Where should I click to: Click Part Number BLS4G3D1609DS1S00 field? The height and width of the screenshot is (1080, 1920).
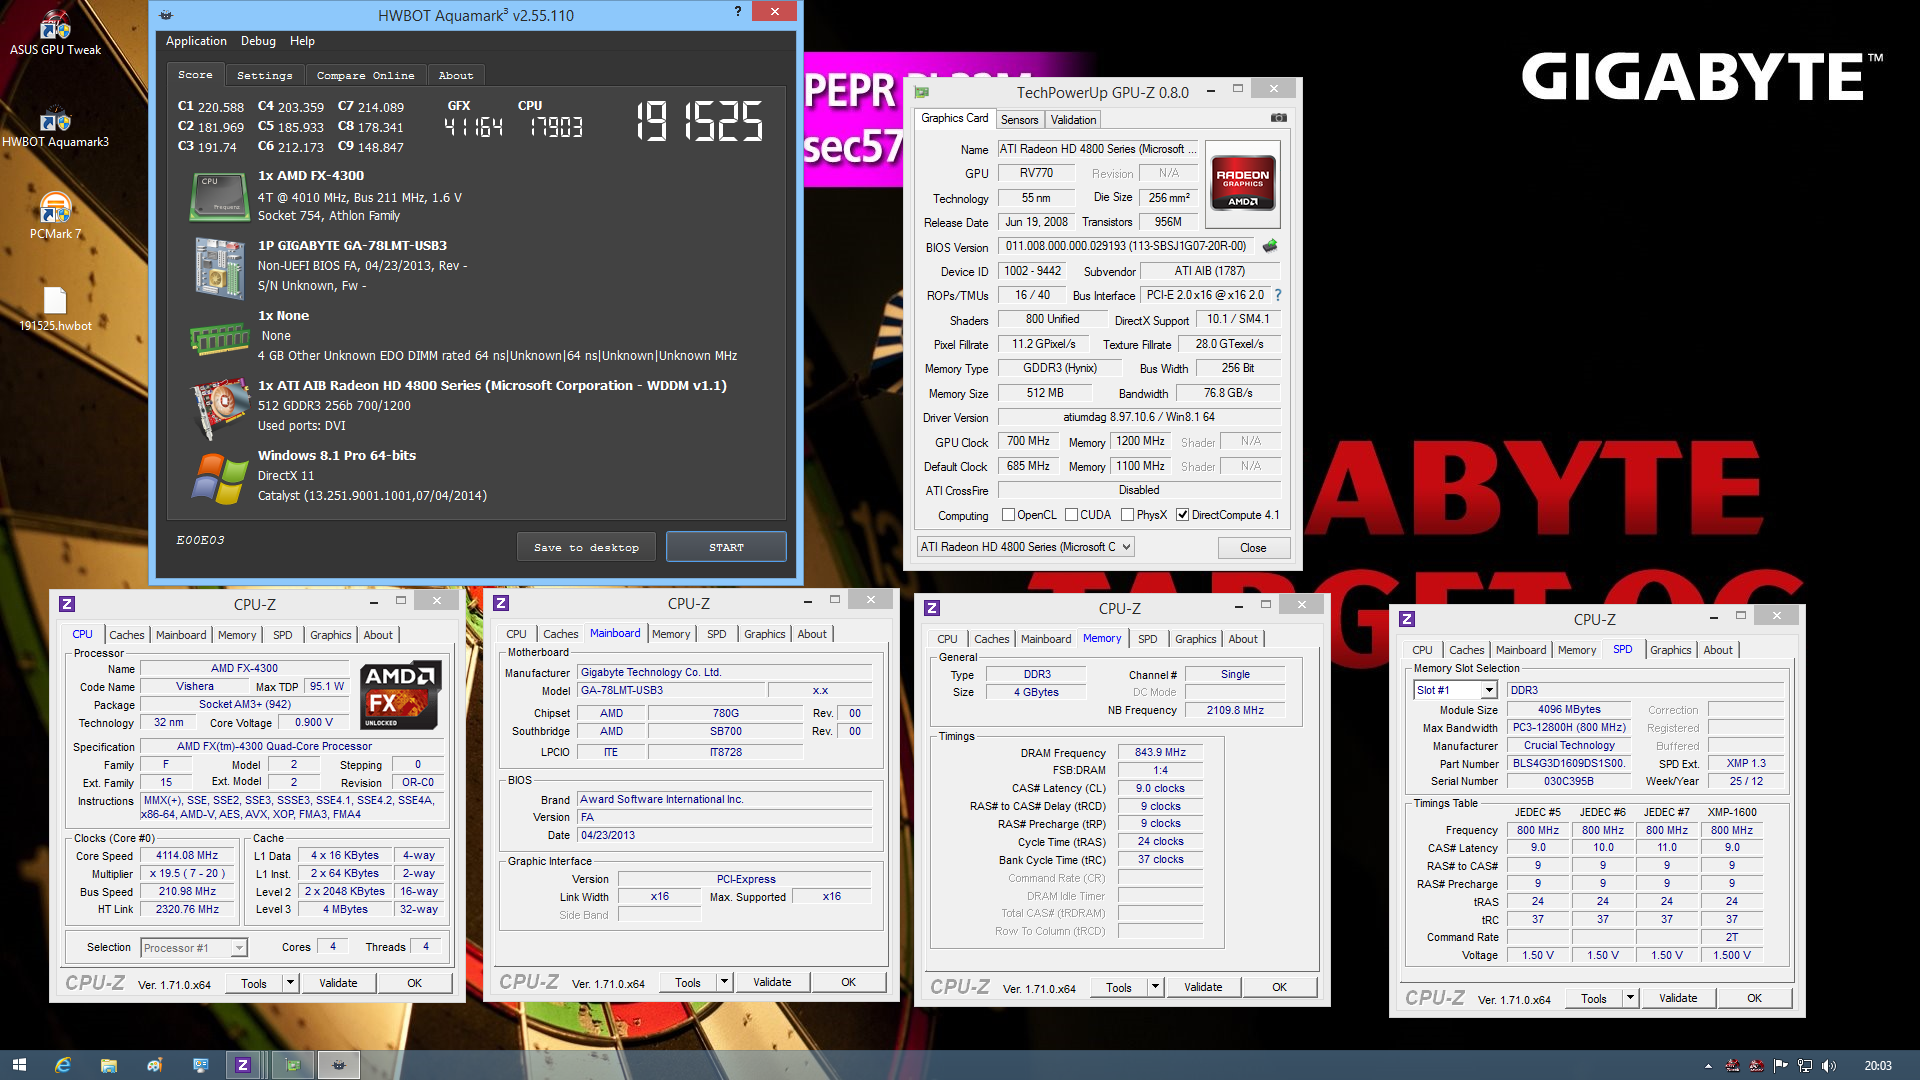(x=1568, y=764)
